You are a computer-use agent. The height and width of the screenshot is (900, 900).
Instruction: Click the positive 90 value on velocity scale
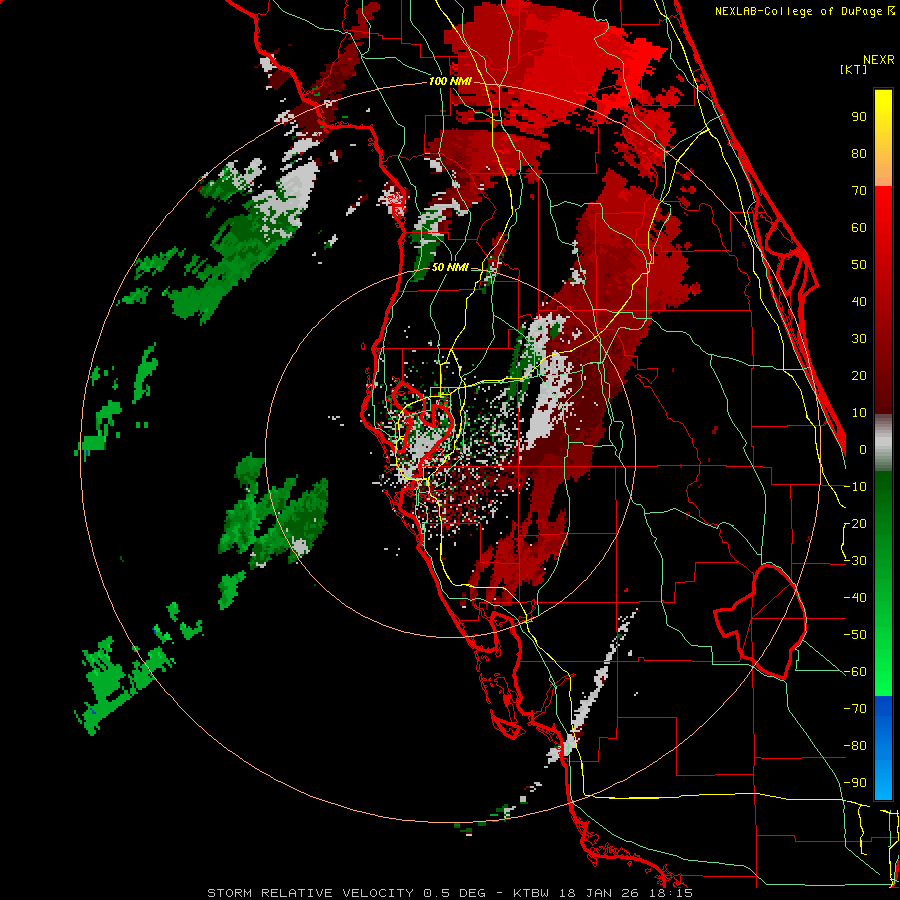tap(859, 117)
